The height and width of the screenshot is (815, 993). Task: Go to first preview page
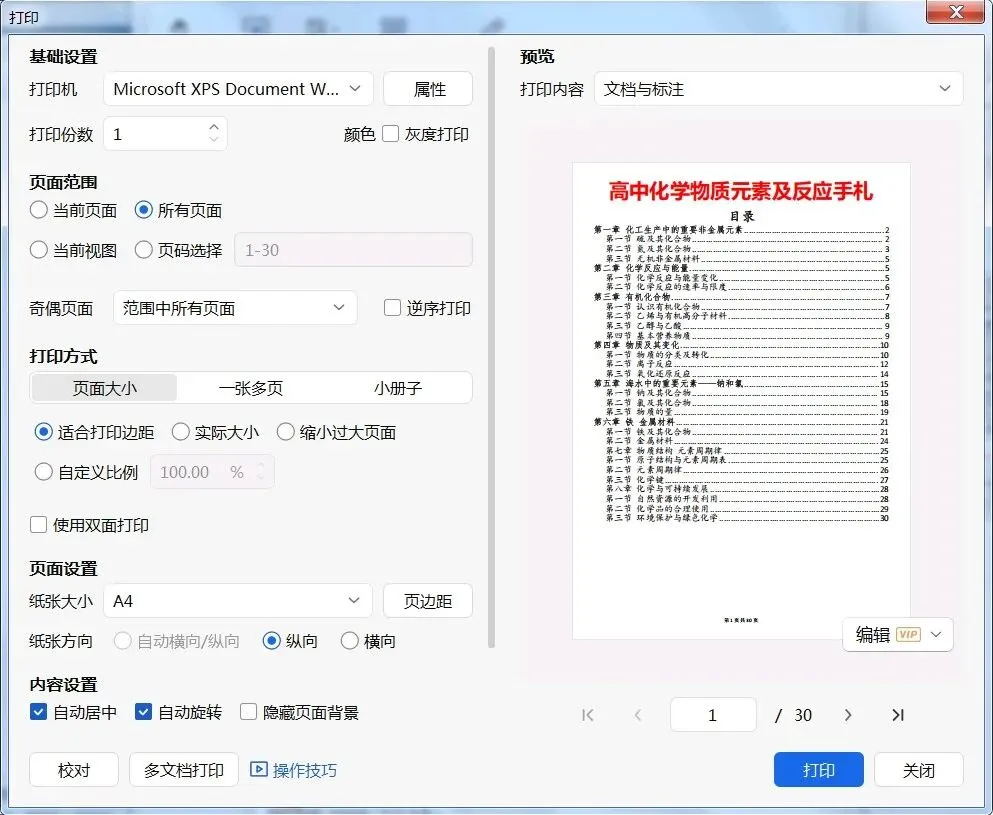(x=588, y=715)
